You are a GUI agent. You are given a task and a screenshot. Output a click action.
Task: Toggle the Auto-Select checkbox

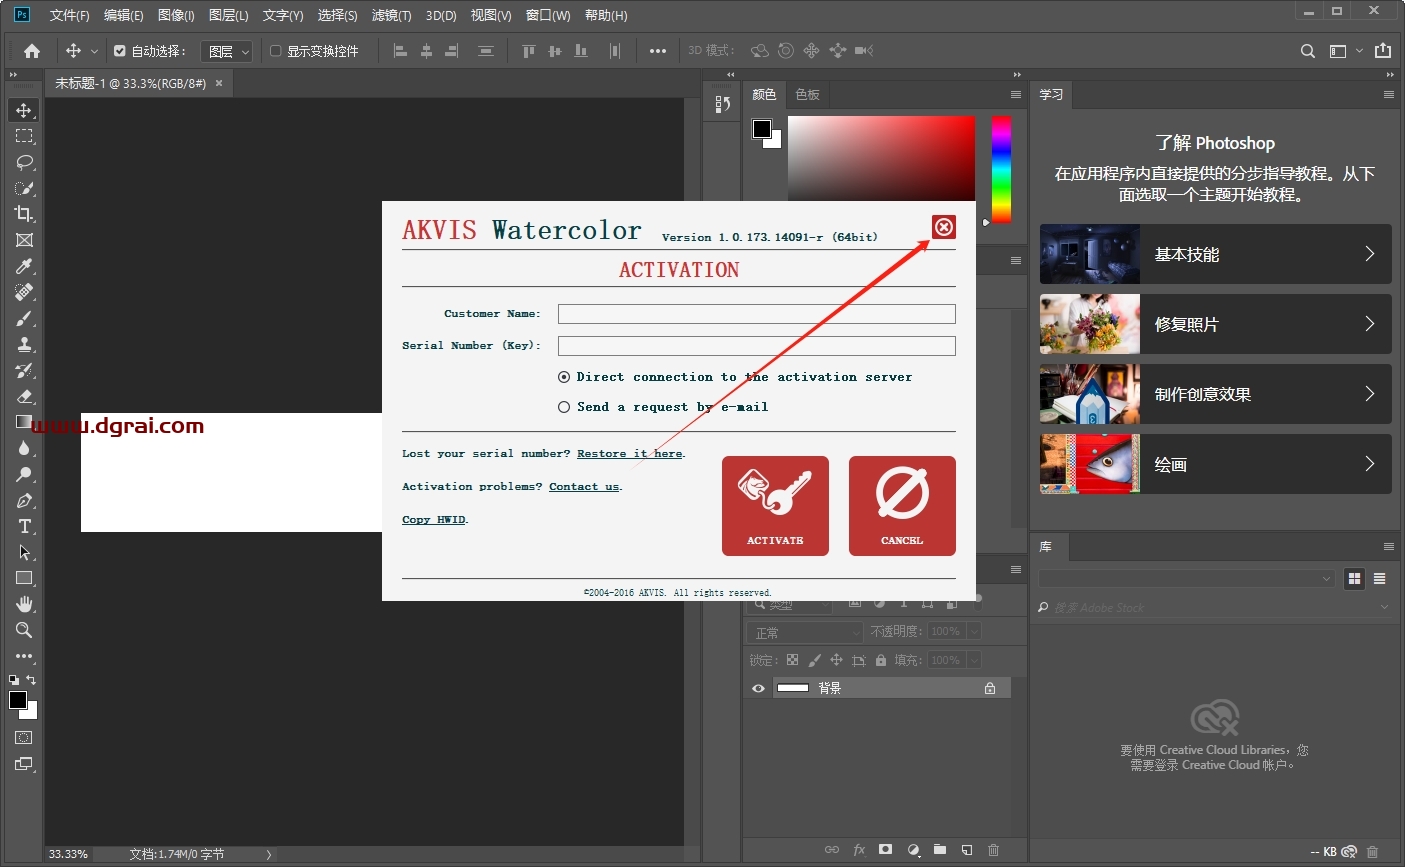pos(120,51)
